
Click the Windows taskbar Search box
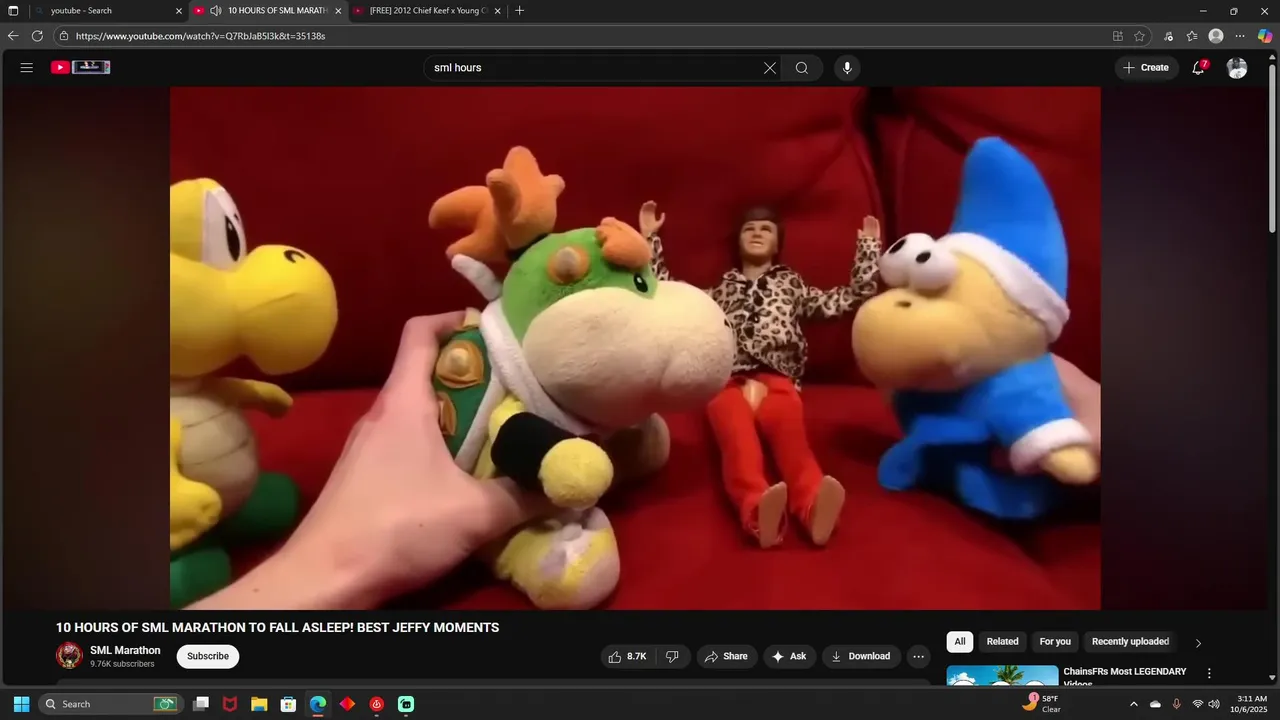tap(110, 704)
